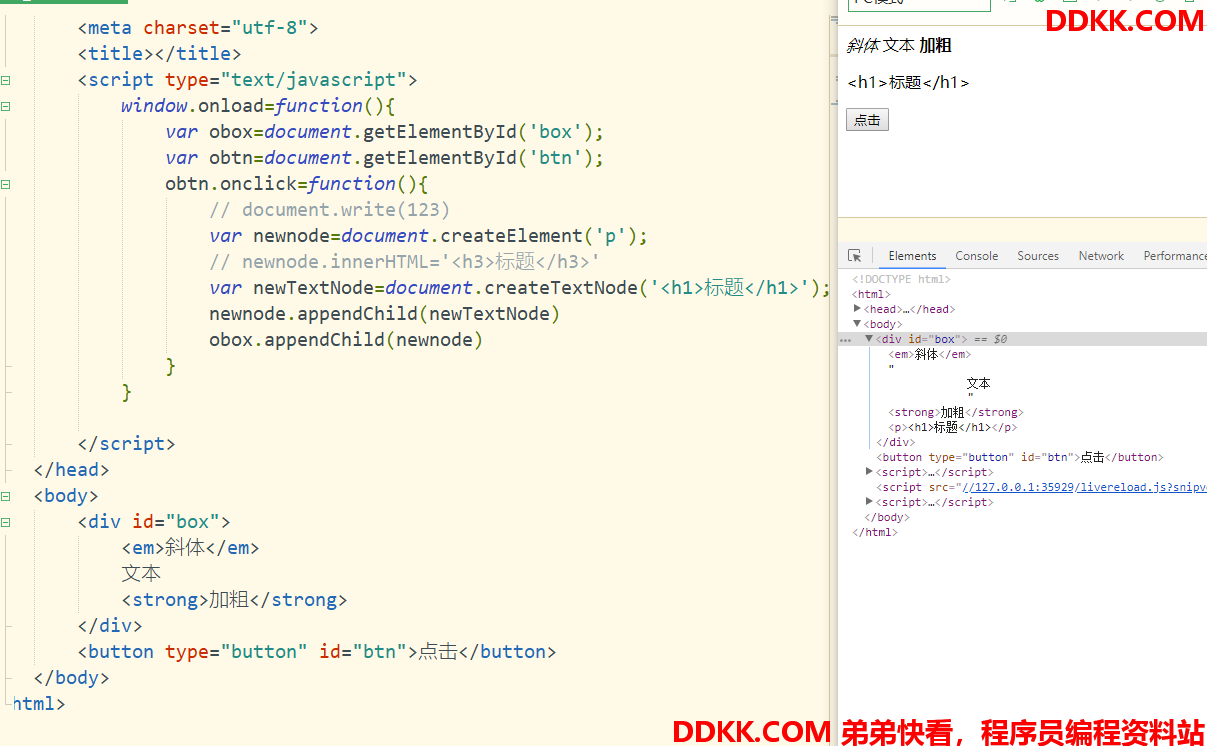Image resolution: width=1207 pixels, height=746 pixels.
Task: Click the closing </body> tag in editor
Action: [71, 678]
